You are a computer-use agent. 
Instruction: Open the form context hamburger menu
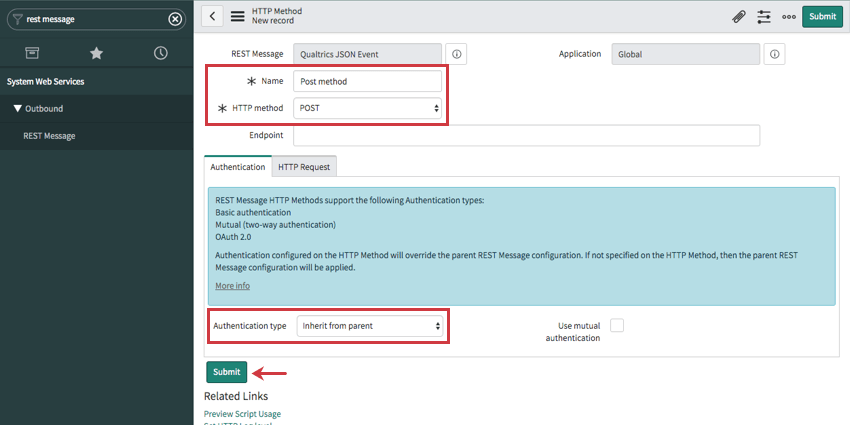click(237, 16)
